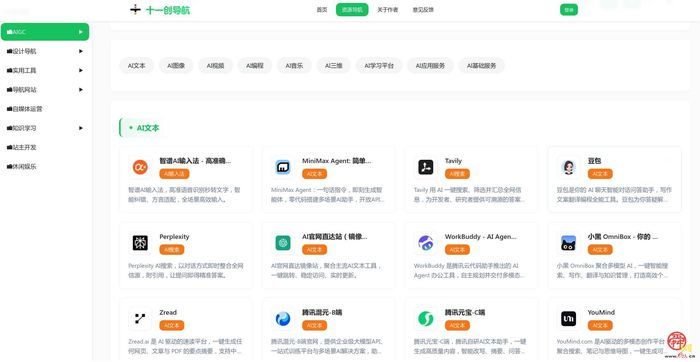This screenshot has height=362, width=700.
Task: Open the 腾讯混元-B端 title link
Action: click(x=322, y=312)
